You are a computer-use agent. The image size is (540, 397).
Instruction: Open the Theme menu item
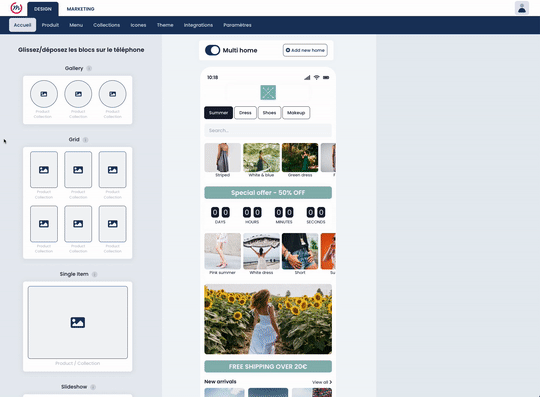[165, 25]
